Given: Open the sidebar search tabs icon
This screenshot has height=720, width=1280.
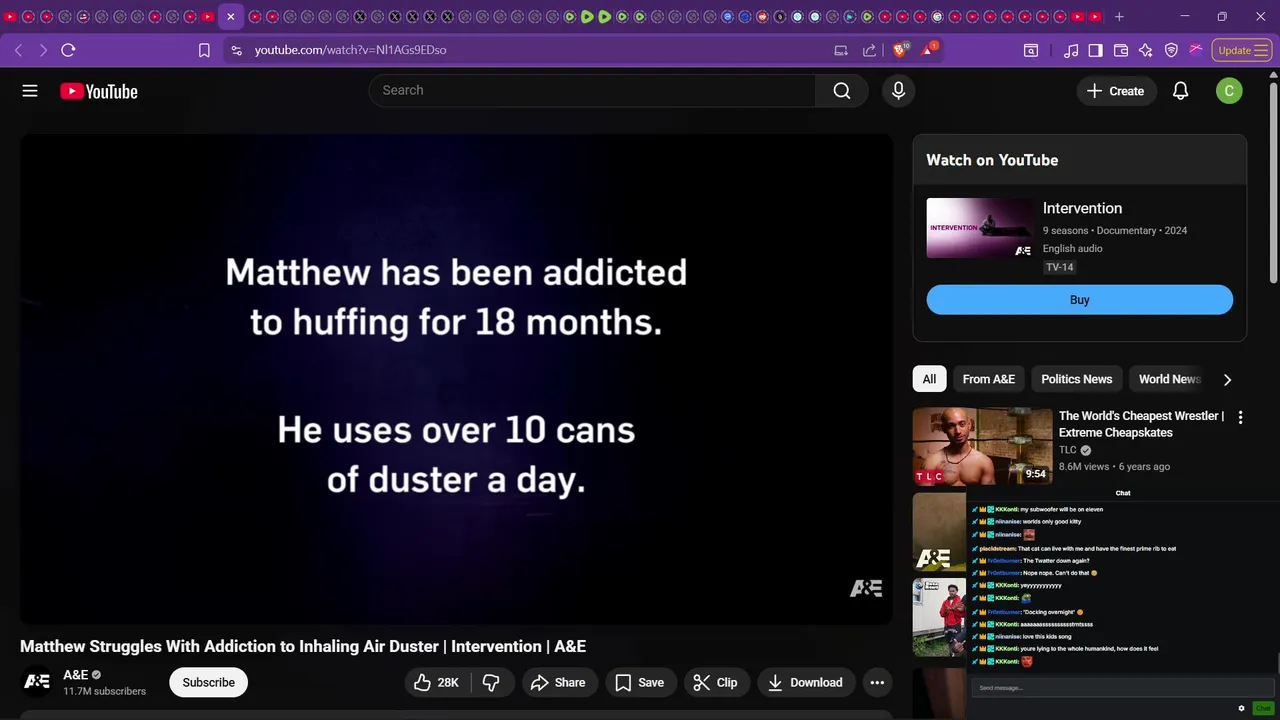Looking at the screenshot, I should [1031, 50].
